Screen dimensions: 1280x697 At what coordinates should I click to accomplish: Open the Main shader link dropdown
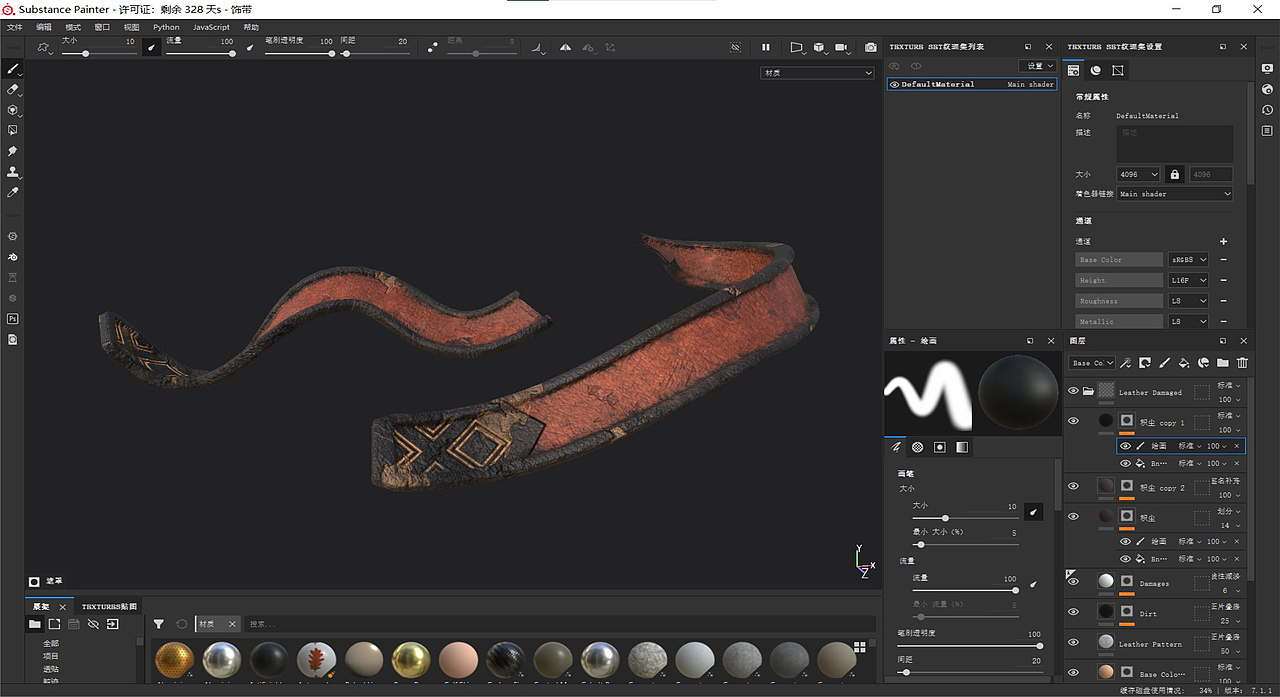pos(1174,194)
